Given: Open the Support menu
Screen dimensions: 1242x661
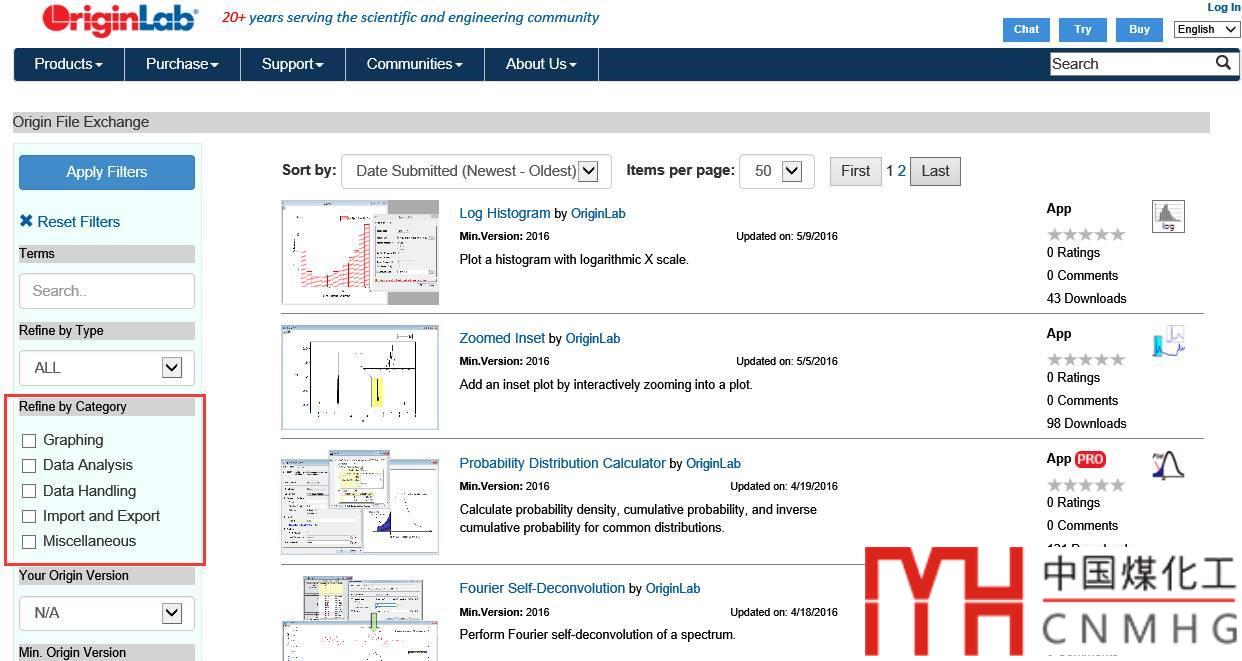Looking at the screenshot, I should (x=292, y=64).
